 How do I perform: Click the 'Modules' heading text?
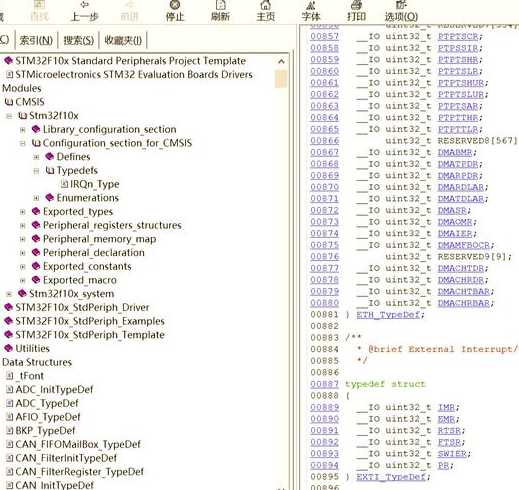point(22,88)
